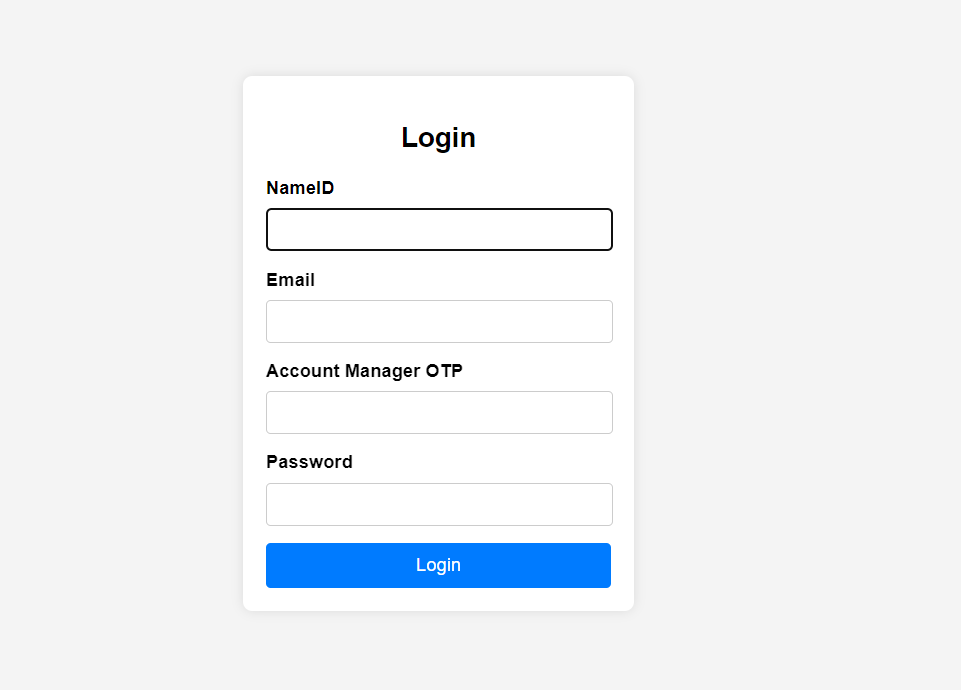Click the bold Login title above NameID
Screen dimensions: 961x690
(438, 138)
